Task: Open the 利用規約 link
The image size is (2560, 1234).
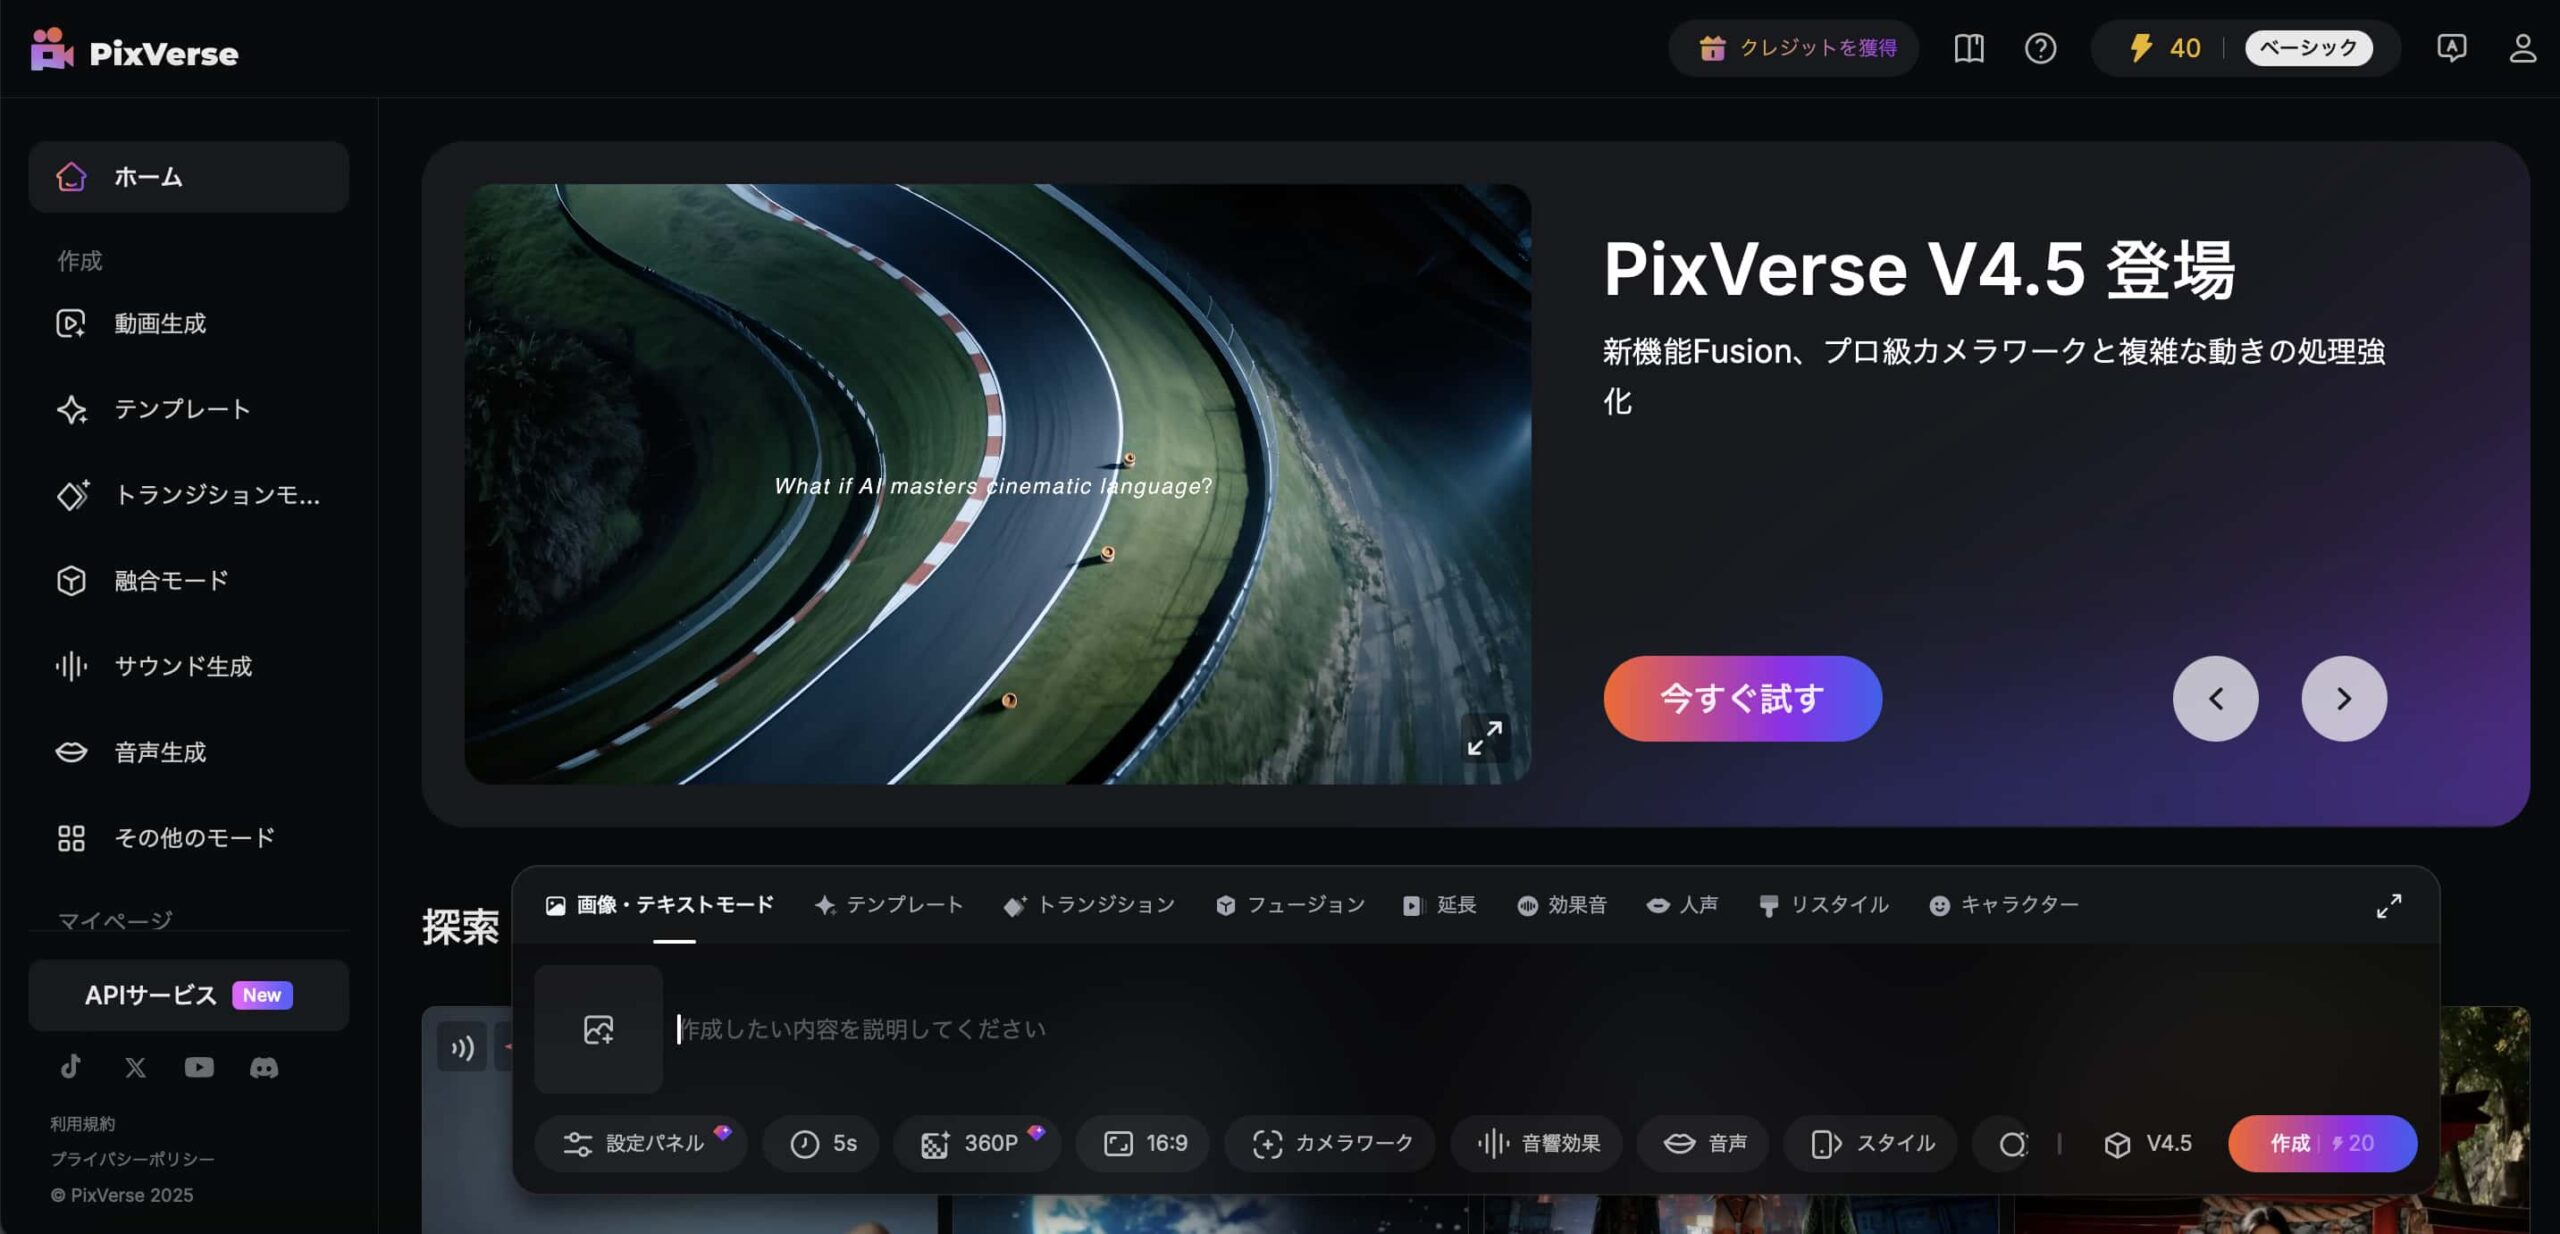Action: click(x=83, y=1123)
